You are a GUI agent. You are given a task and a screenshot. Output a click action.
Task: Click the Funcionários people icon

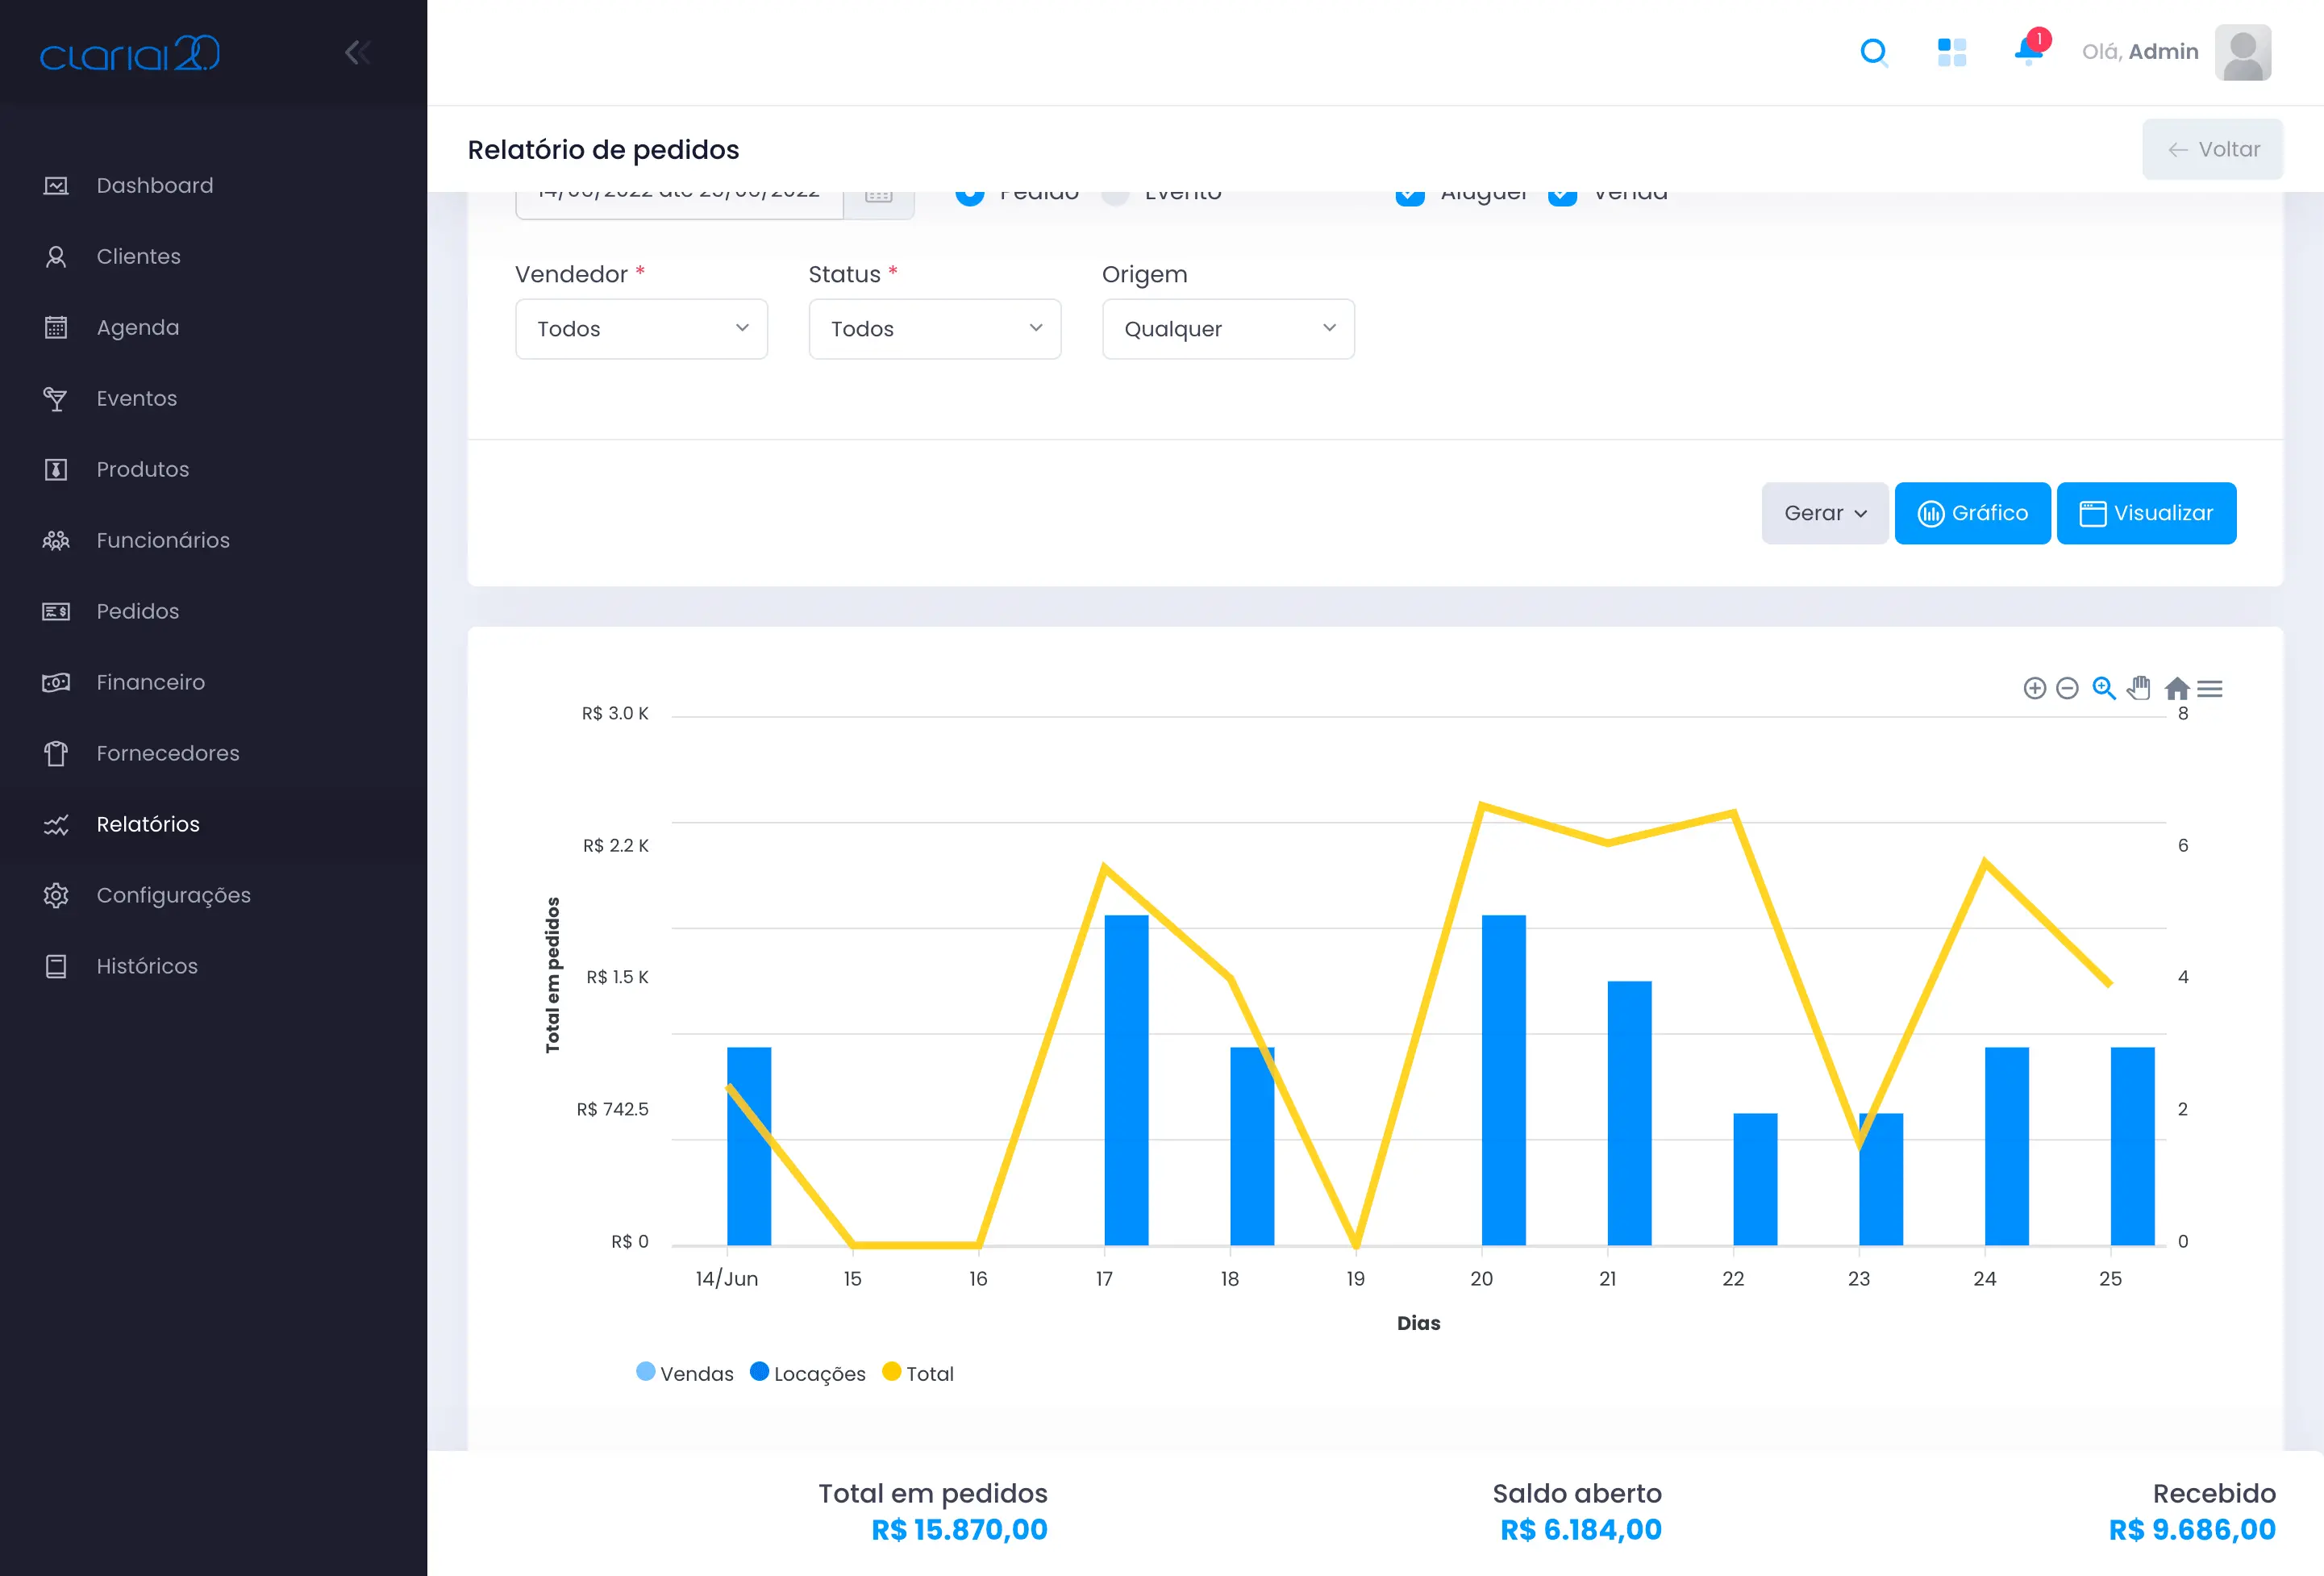click(x=56, y=541)
